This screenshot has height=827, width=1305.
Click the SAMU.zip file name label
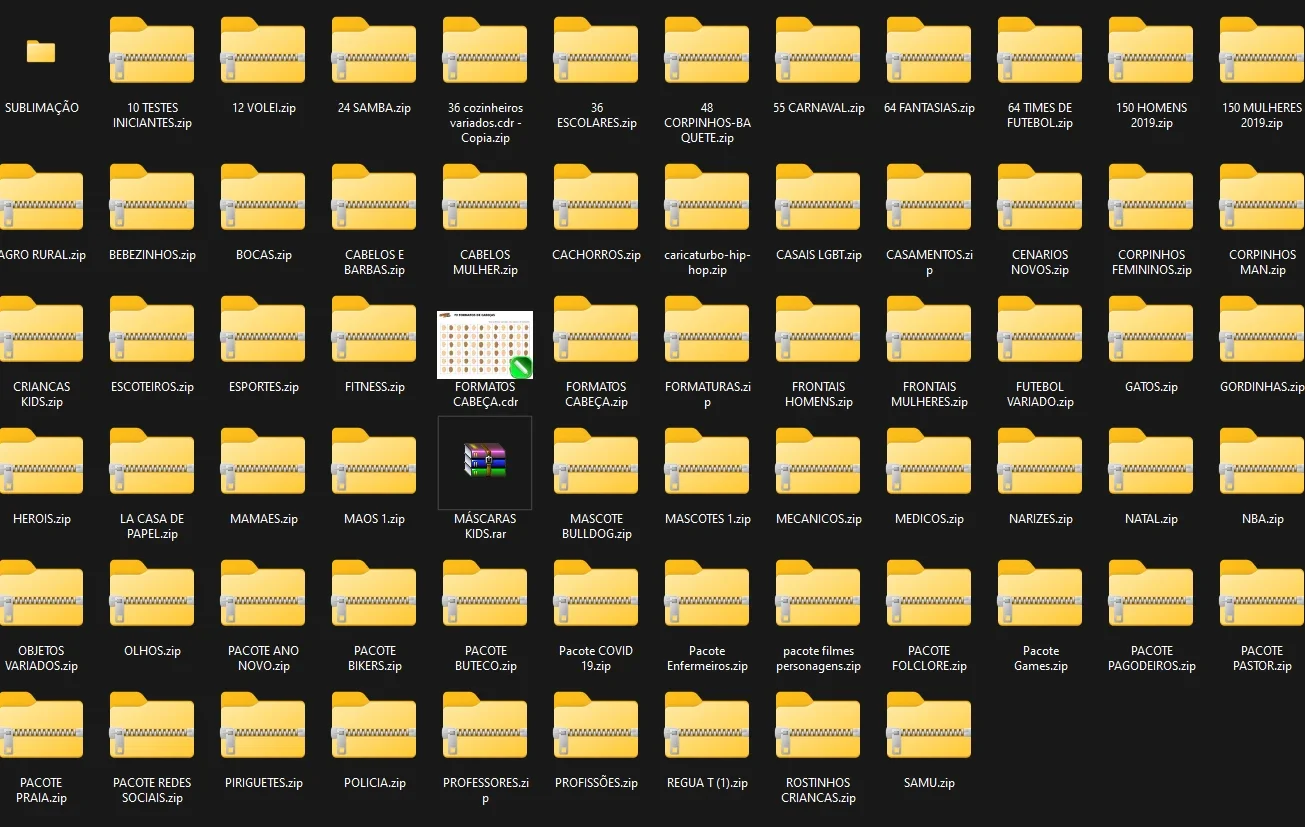(929, 783)
